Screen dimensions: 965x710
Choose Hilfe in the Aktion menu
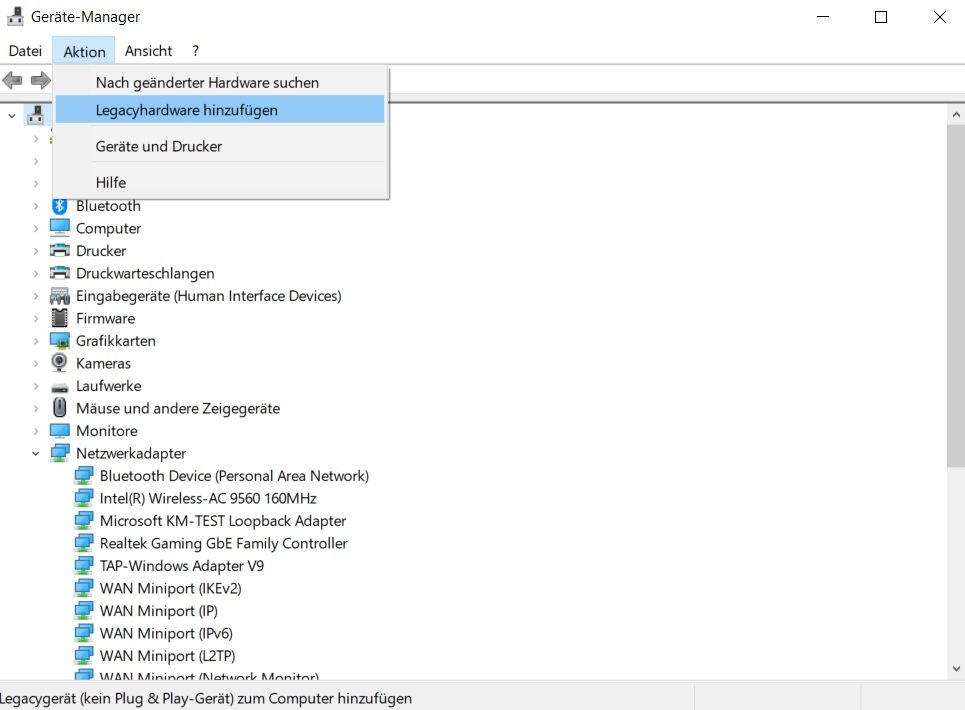(x=220, y=183)
